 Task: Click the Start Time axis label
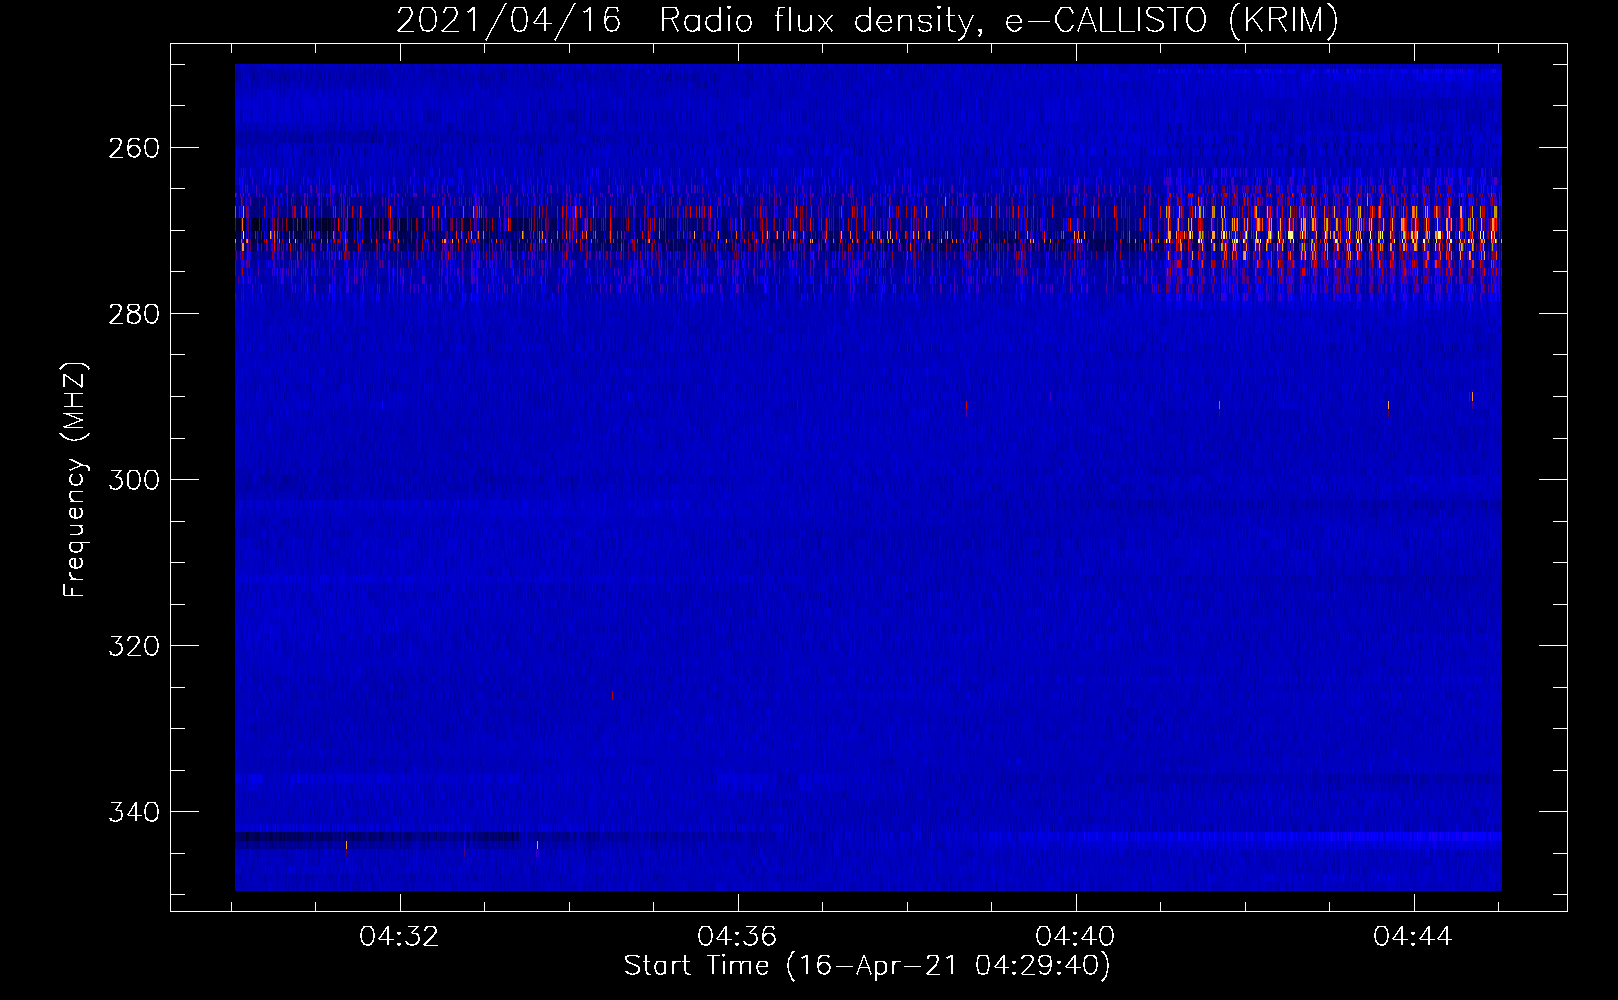(x=867, y=966)
